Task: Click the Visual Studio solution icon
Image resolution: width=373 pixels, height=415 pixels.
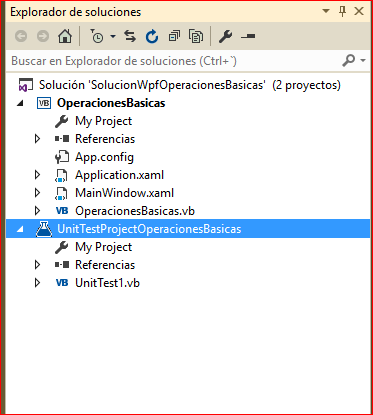Action: pyautogui.click(x=26, y=85)
